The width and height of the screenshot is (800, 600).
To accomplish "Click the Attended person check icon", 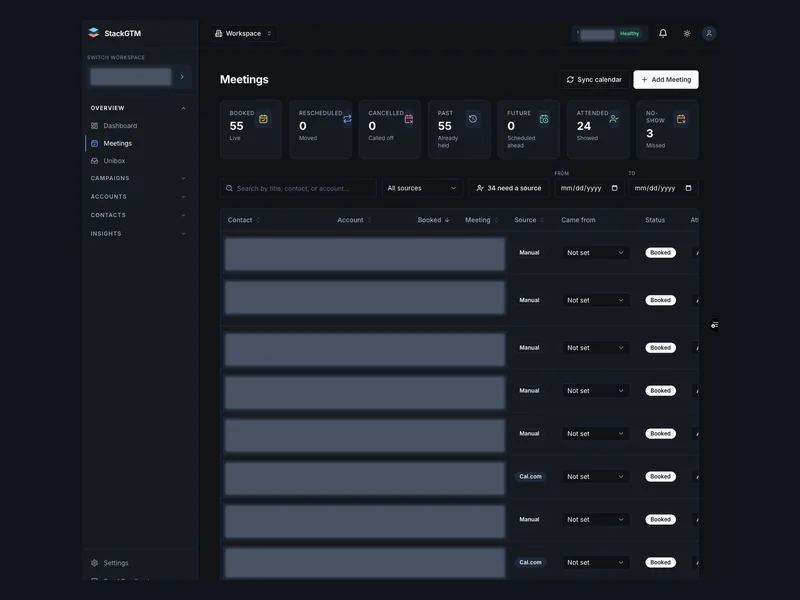I will 614,119.
